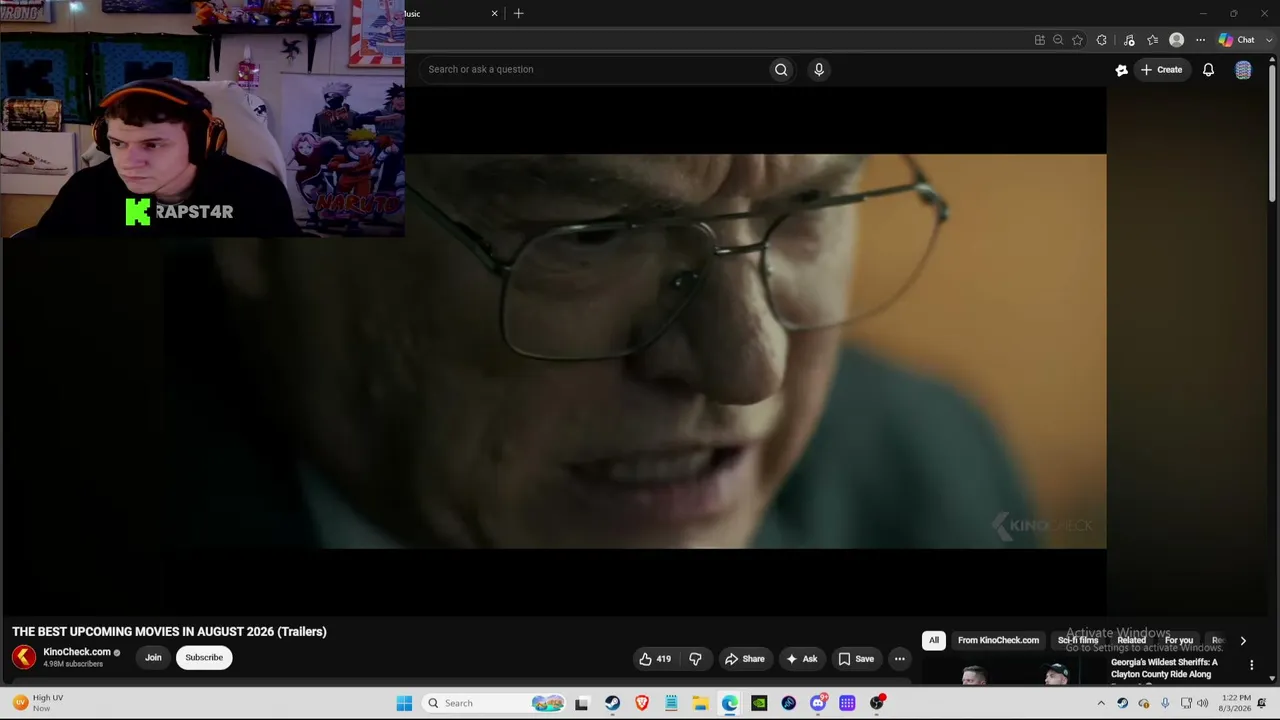Screen dimensions: 1280x720
Task: Start voice search with the microphone icon
Action: 819,69
